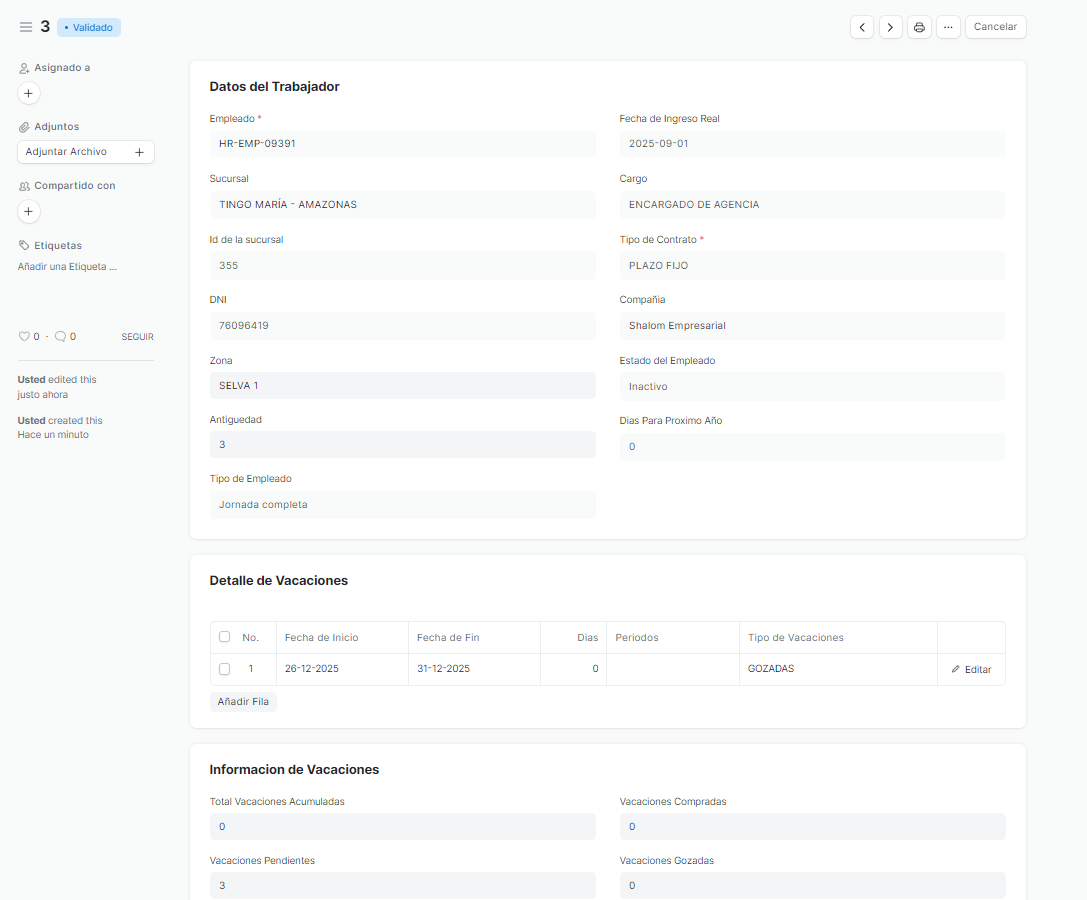Click the heart like icon
Viewport: 1087px width, 900px height.
click(24, 337)
